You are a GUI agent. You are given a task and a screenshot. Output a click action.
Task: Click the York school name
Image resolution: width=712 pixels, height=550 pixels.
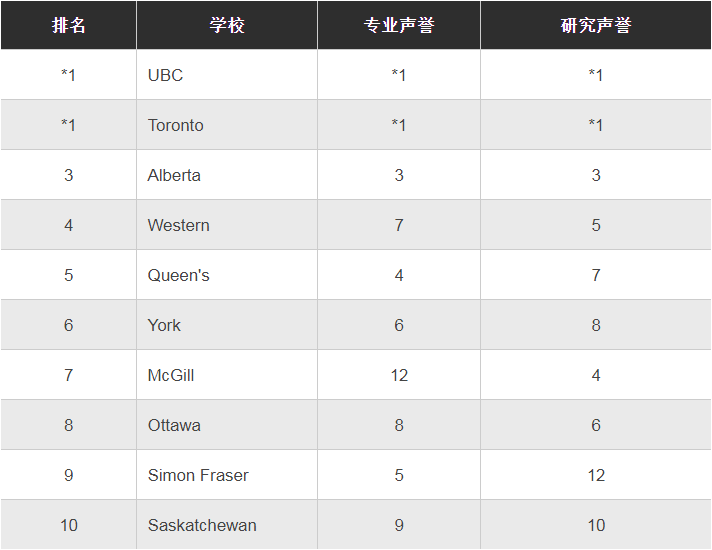[x=164, y=325]
